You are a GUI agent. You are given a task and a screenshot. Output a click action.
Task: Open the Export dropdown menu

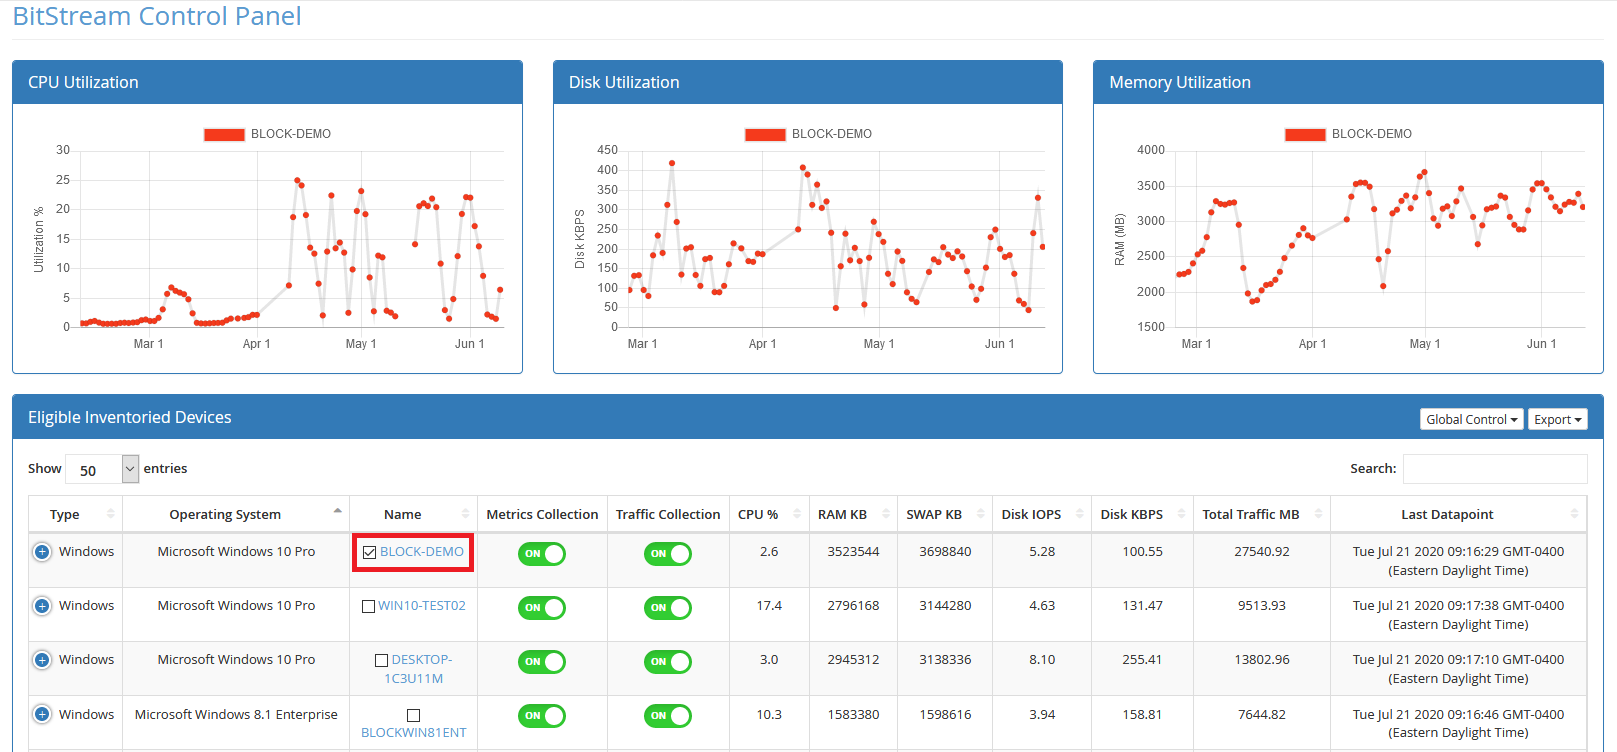(1557, 420)
